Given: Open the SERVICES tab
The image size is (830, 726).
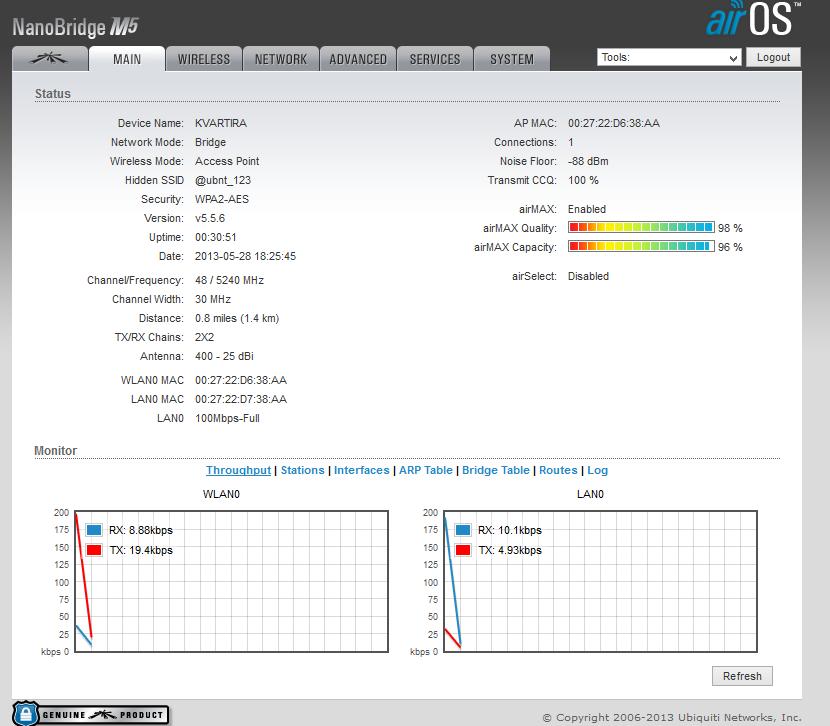Looking at the screenshot, I should 435,59.
